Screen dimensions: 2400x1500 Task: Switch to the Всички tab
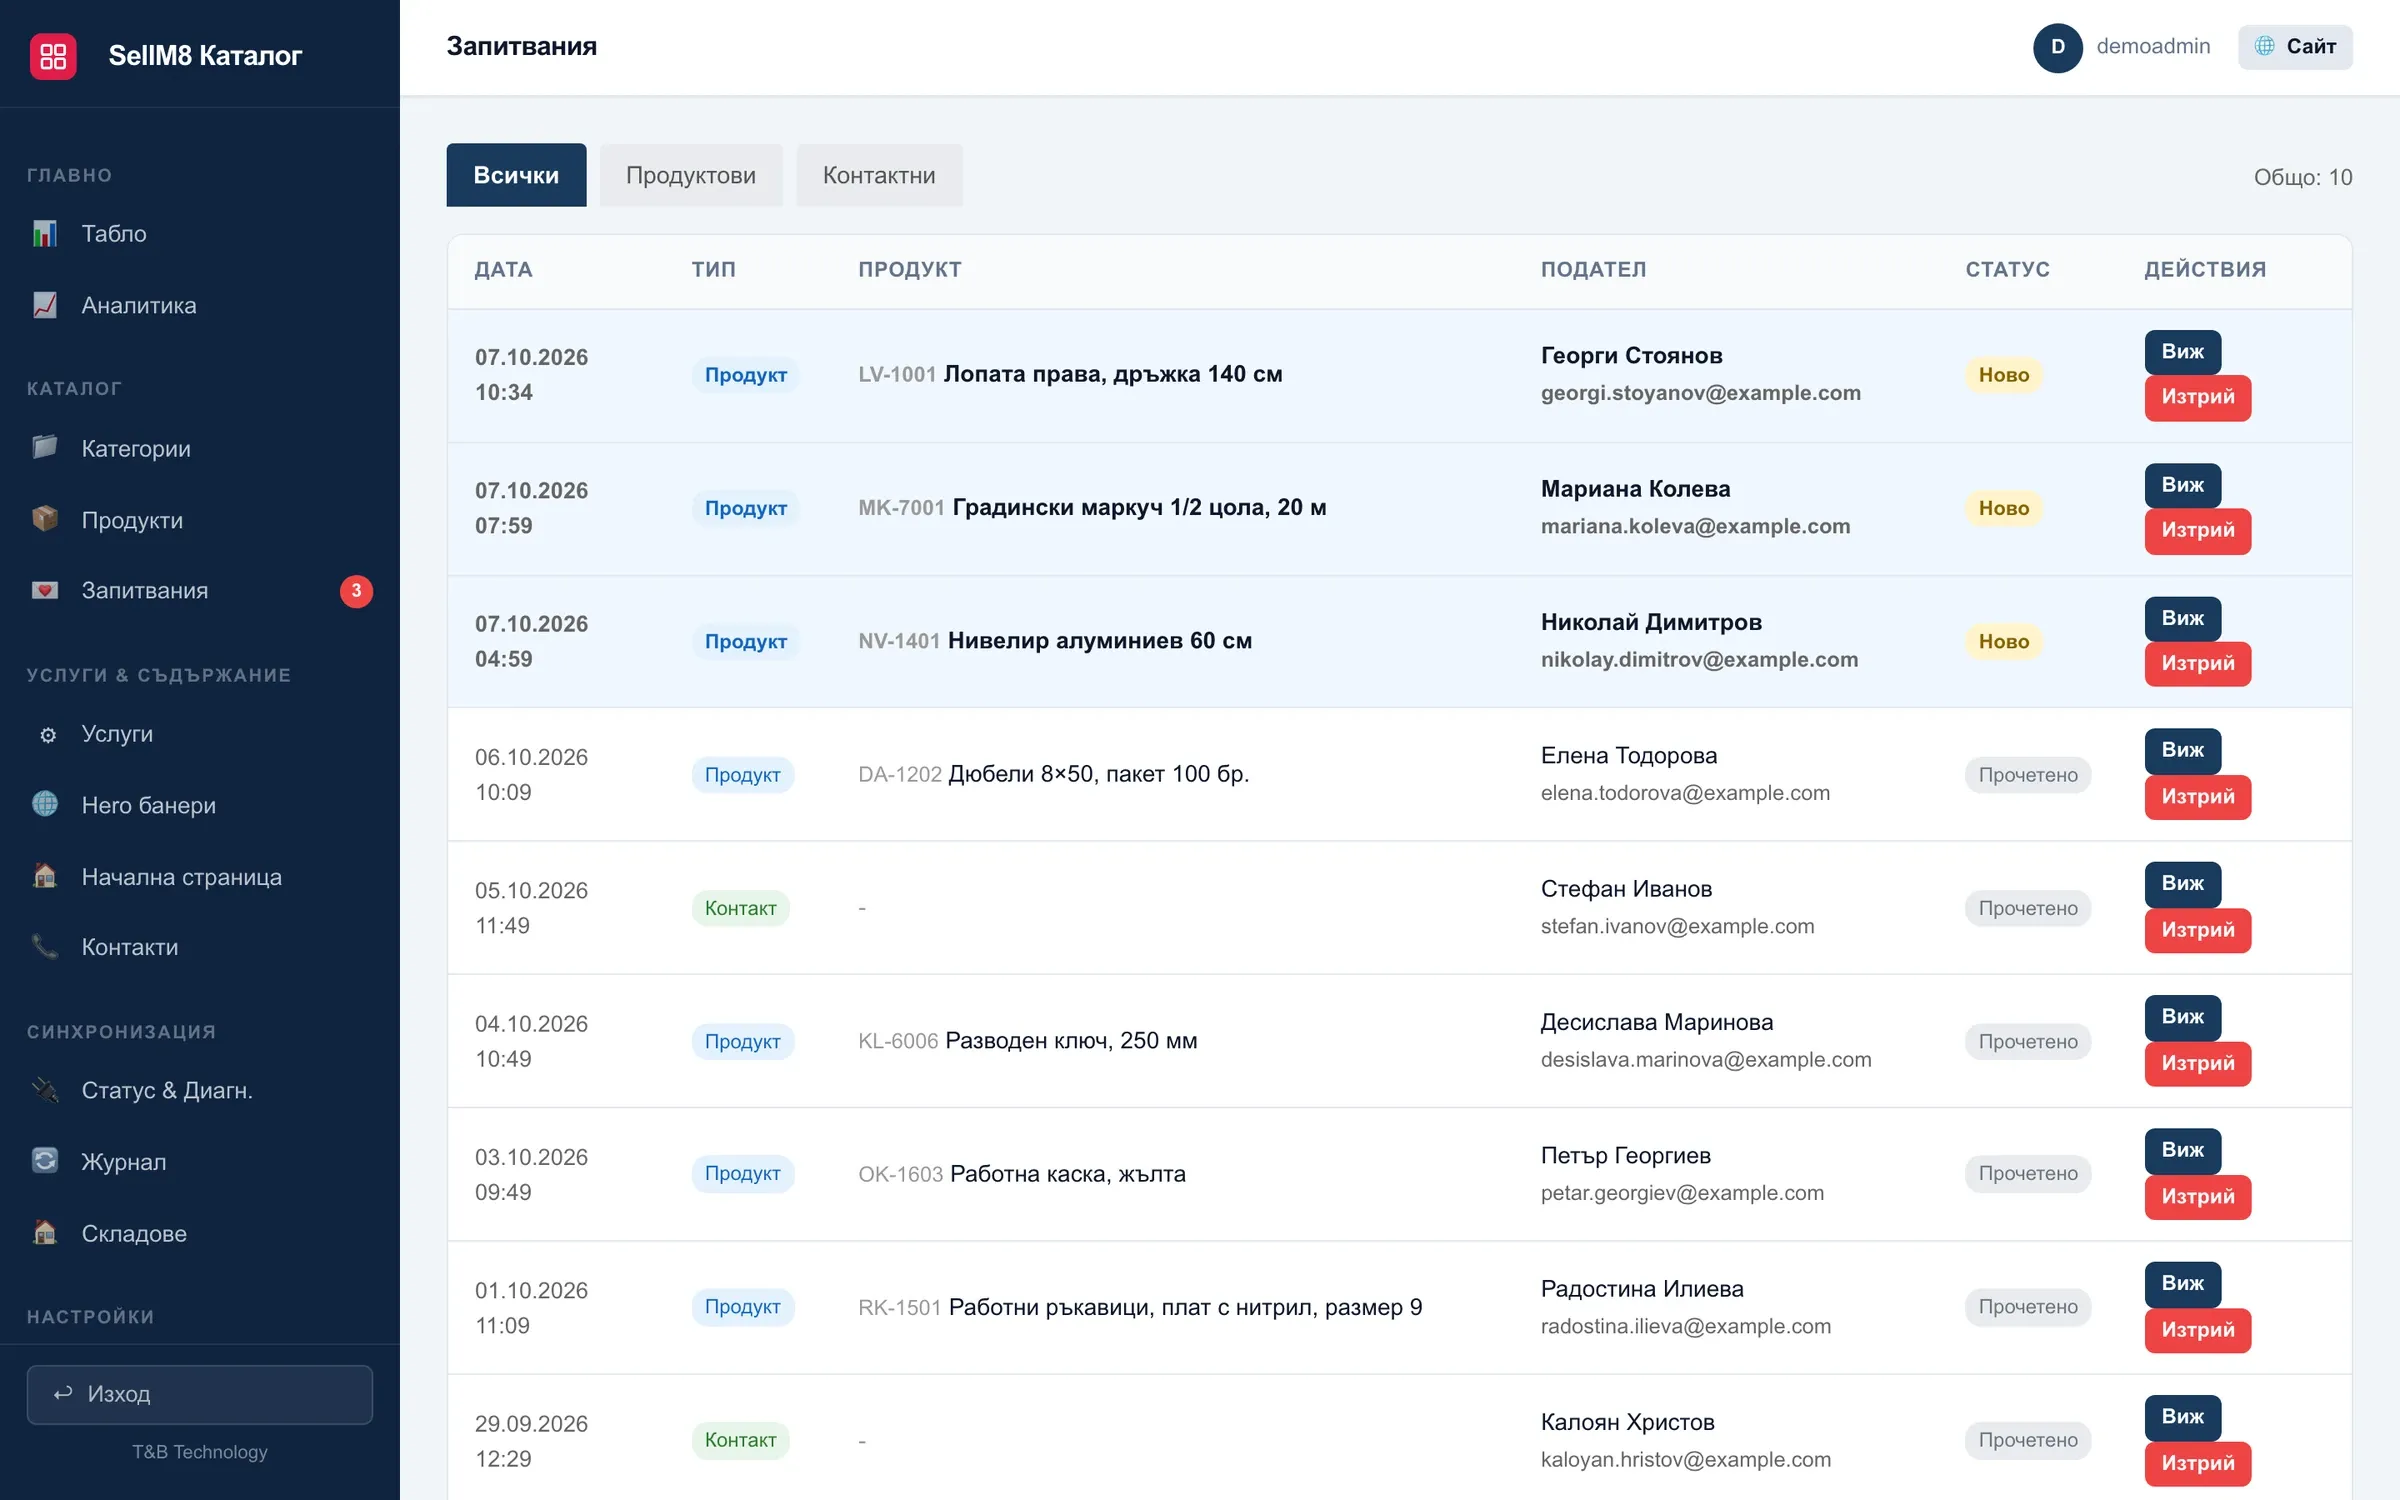[516, 175]
